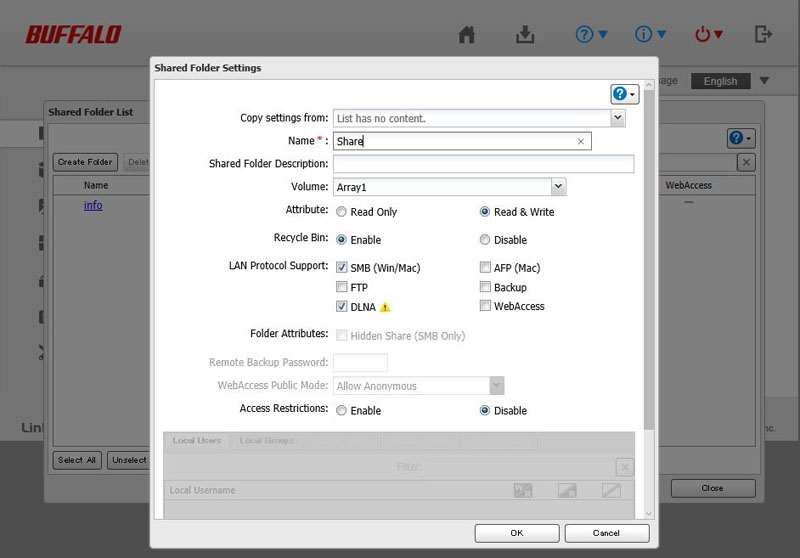Clear the Name field with the X icon
The height and width of the screenshot is (558, 800).
(581, 141)
